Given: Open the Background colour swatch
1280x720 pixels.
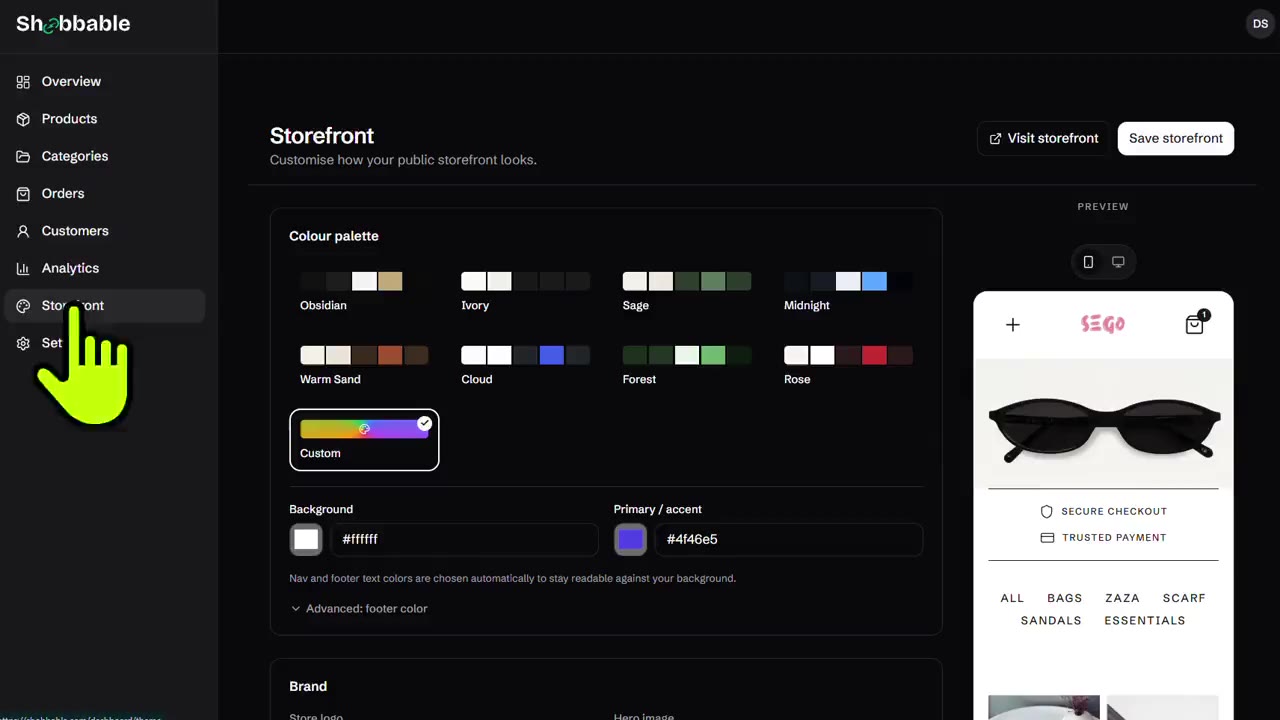Looking at the screenshot, I should [306, 540].
